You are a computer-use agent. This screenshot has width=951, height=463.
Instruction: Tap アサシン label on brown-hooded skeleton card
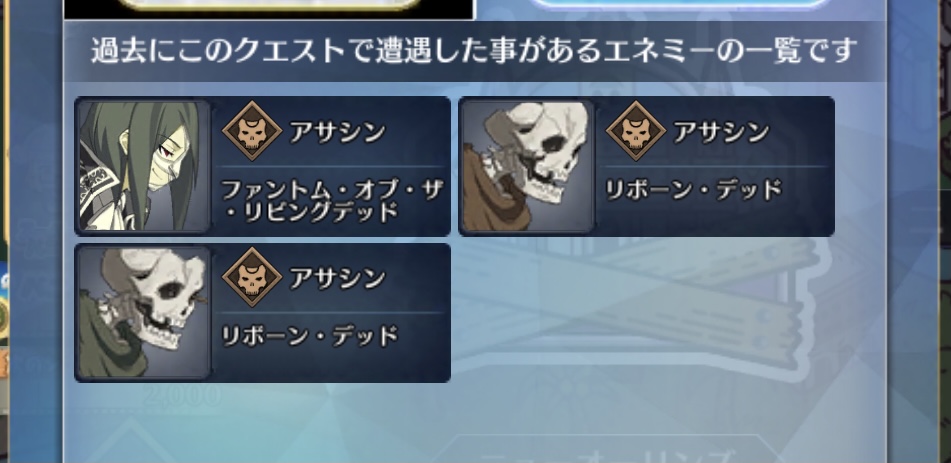[x=721, y=132]
